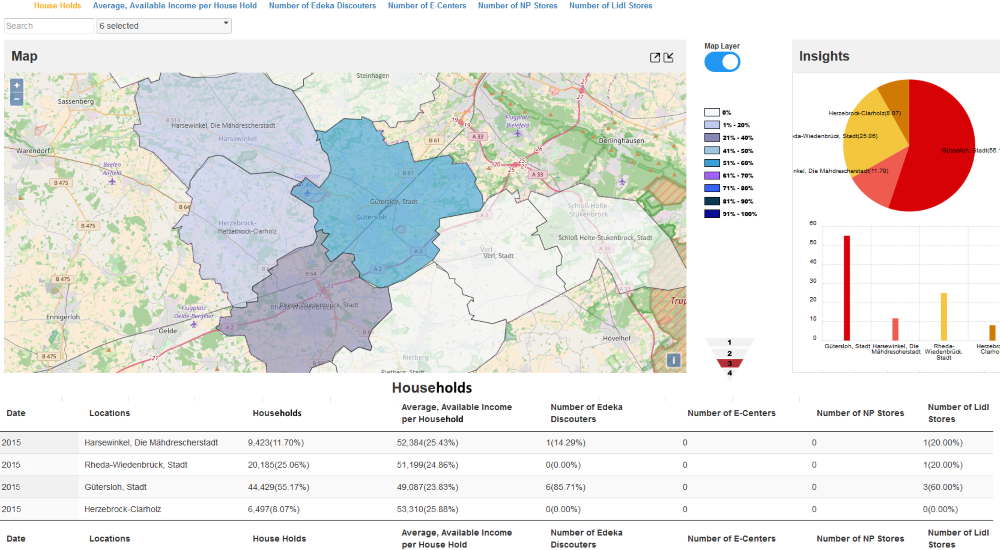Viewport: 1000px width, 550px height.
Task: Pick the 61% - 70% purple legend swatch
Action: pos(712,175)
